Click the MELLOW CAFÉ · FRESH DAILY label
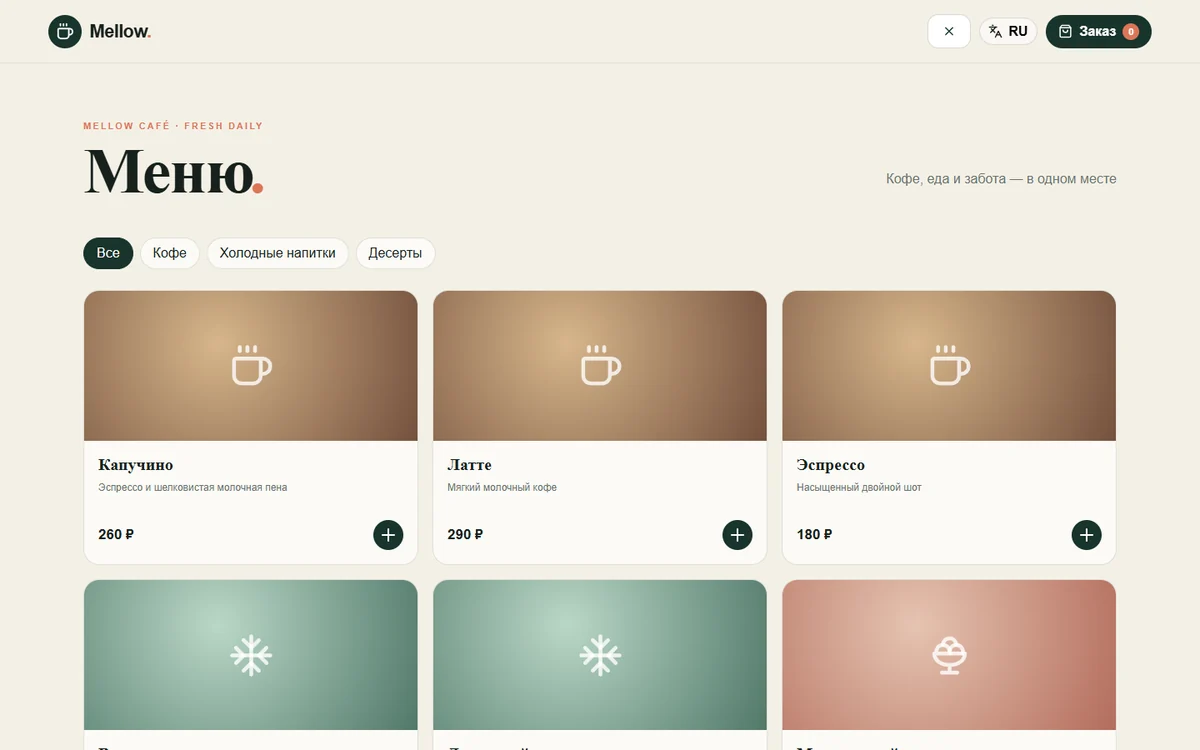Viewport: 1200px width, 750px height. (173, 126)
